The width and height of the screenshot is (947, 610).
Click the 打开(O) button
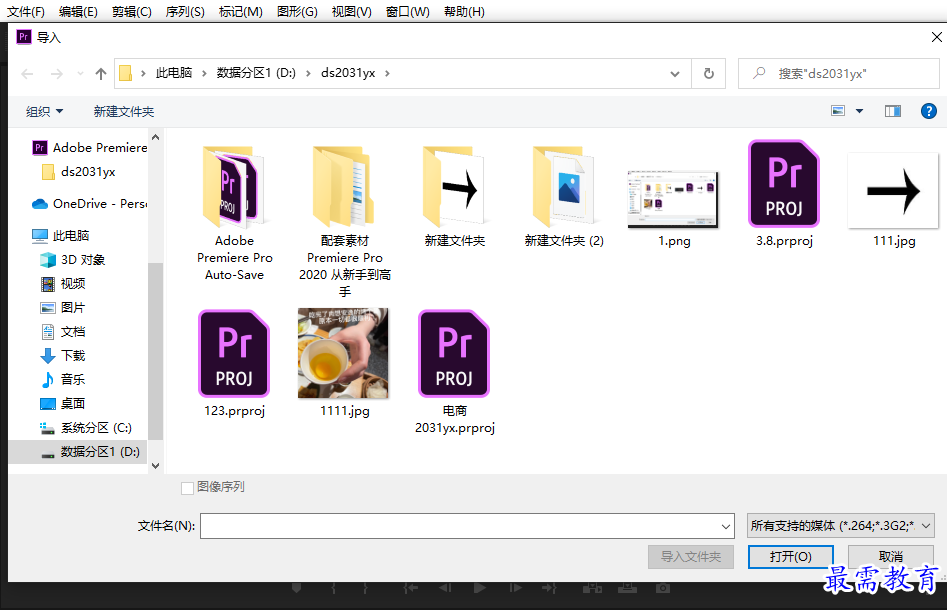pos(790,556)
